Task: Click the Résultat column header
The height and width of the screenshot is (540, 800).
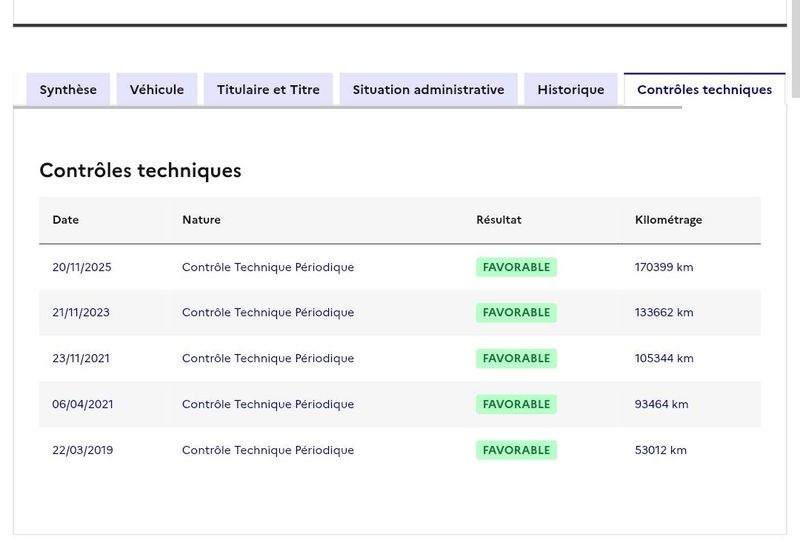Action: pyautogui.click(x=498, y=220)
